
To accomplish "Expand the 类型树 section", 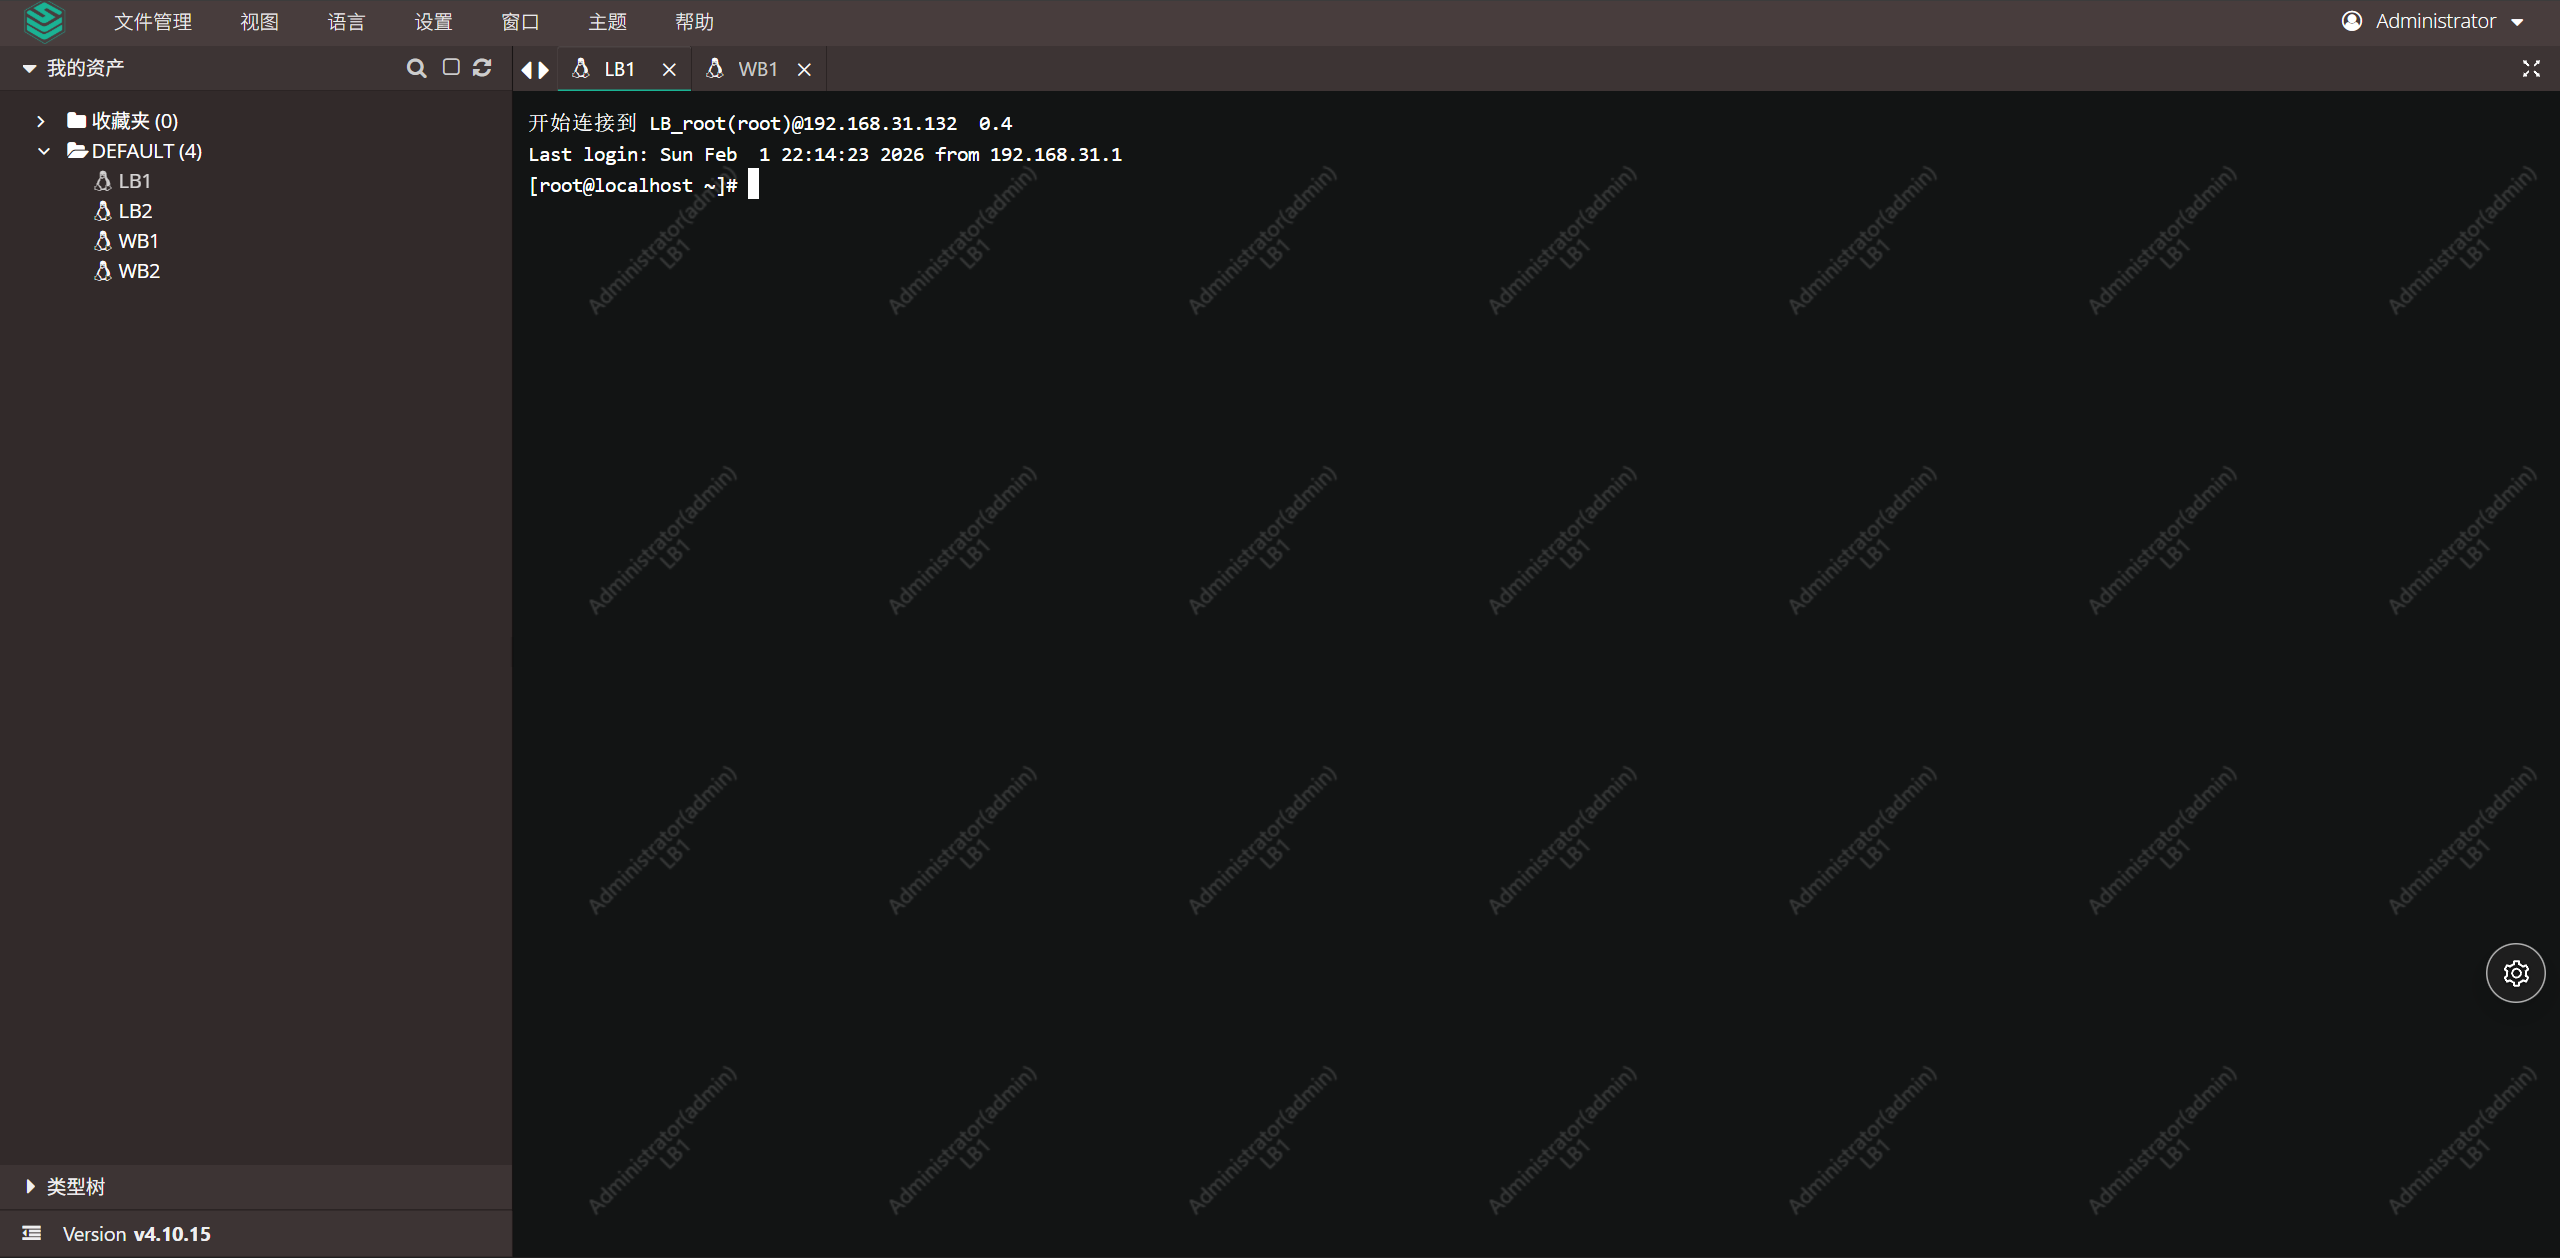I will pos(30,1186).
